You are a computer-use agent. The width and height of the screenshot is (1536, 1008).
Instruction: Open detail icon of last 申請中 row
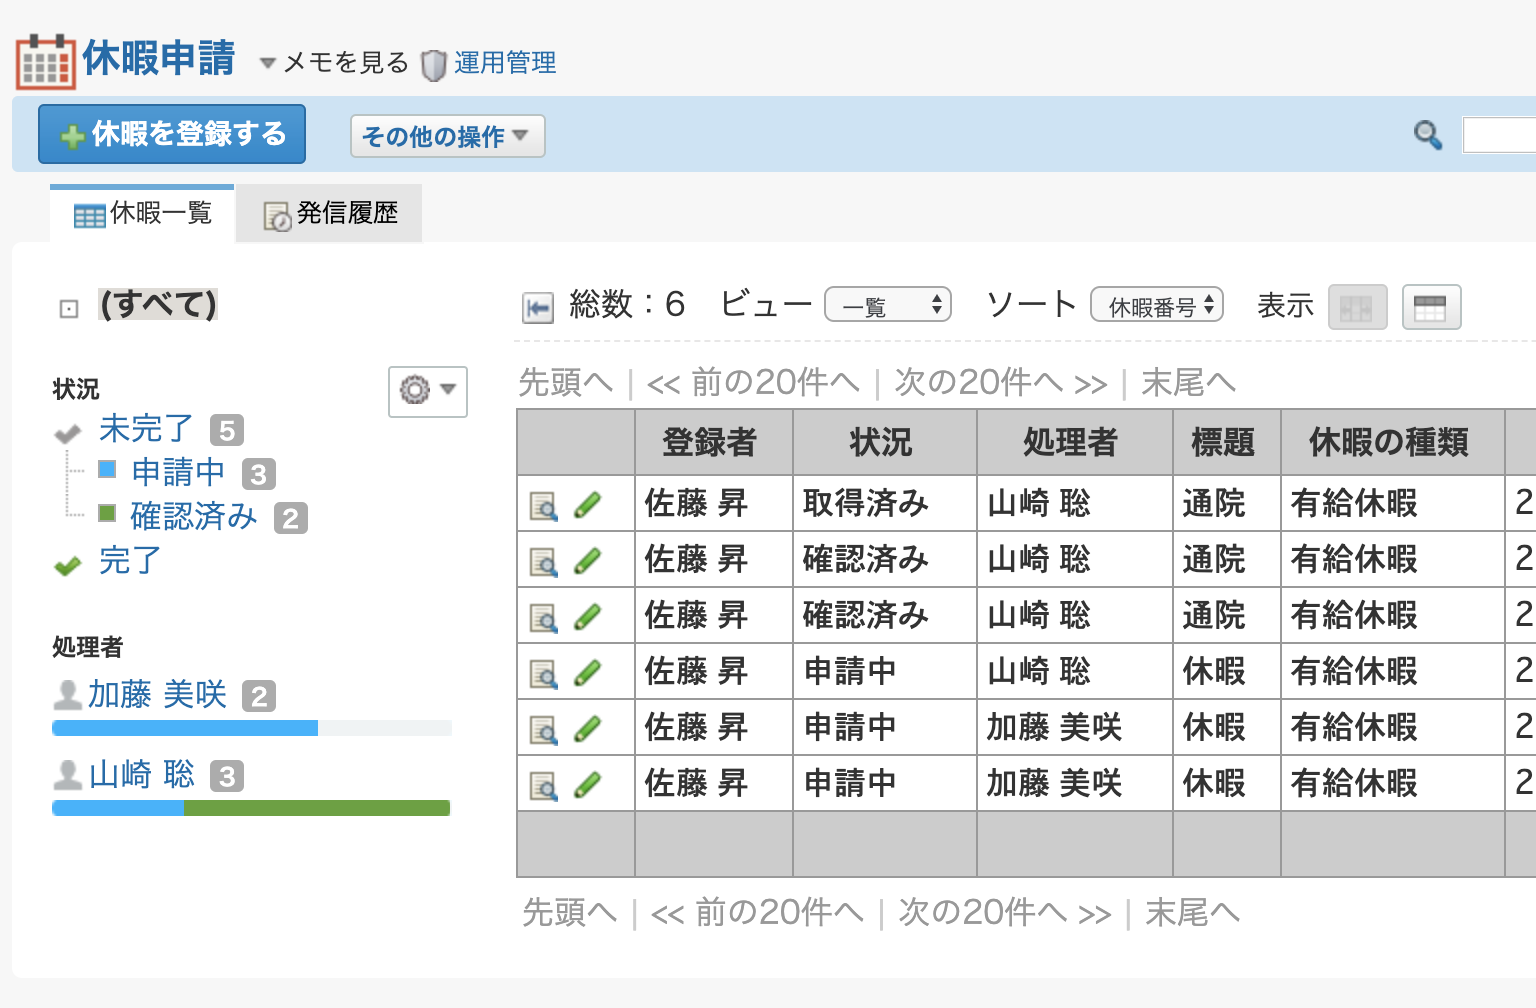[x=543, y=786]
